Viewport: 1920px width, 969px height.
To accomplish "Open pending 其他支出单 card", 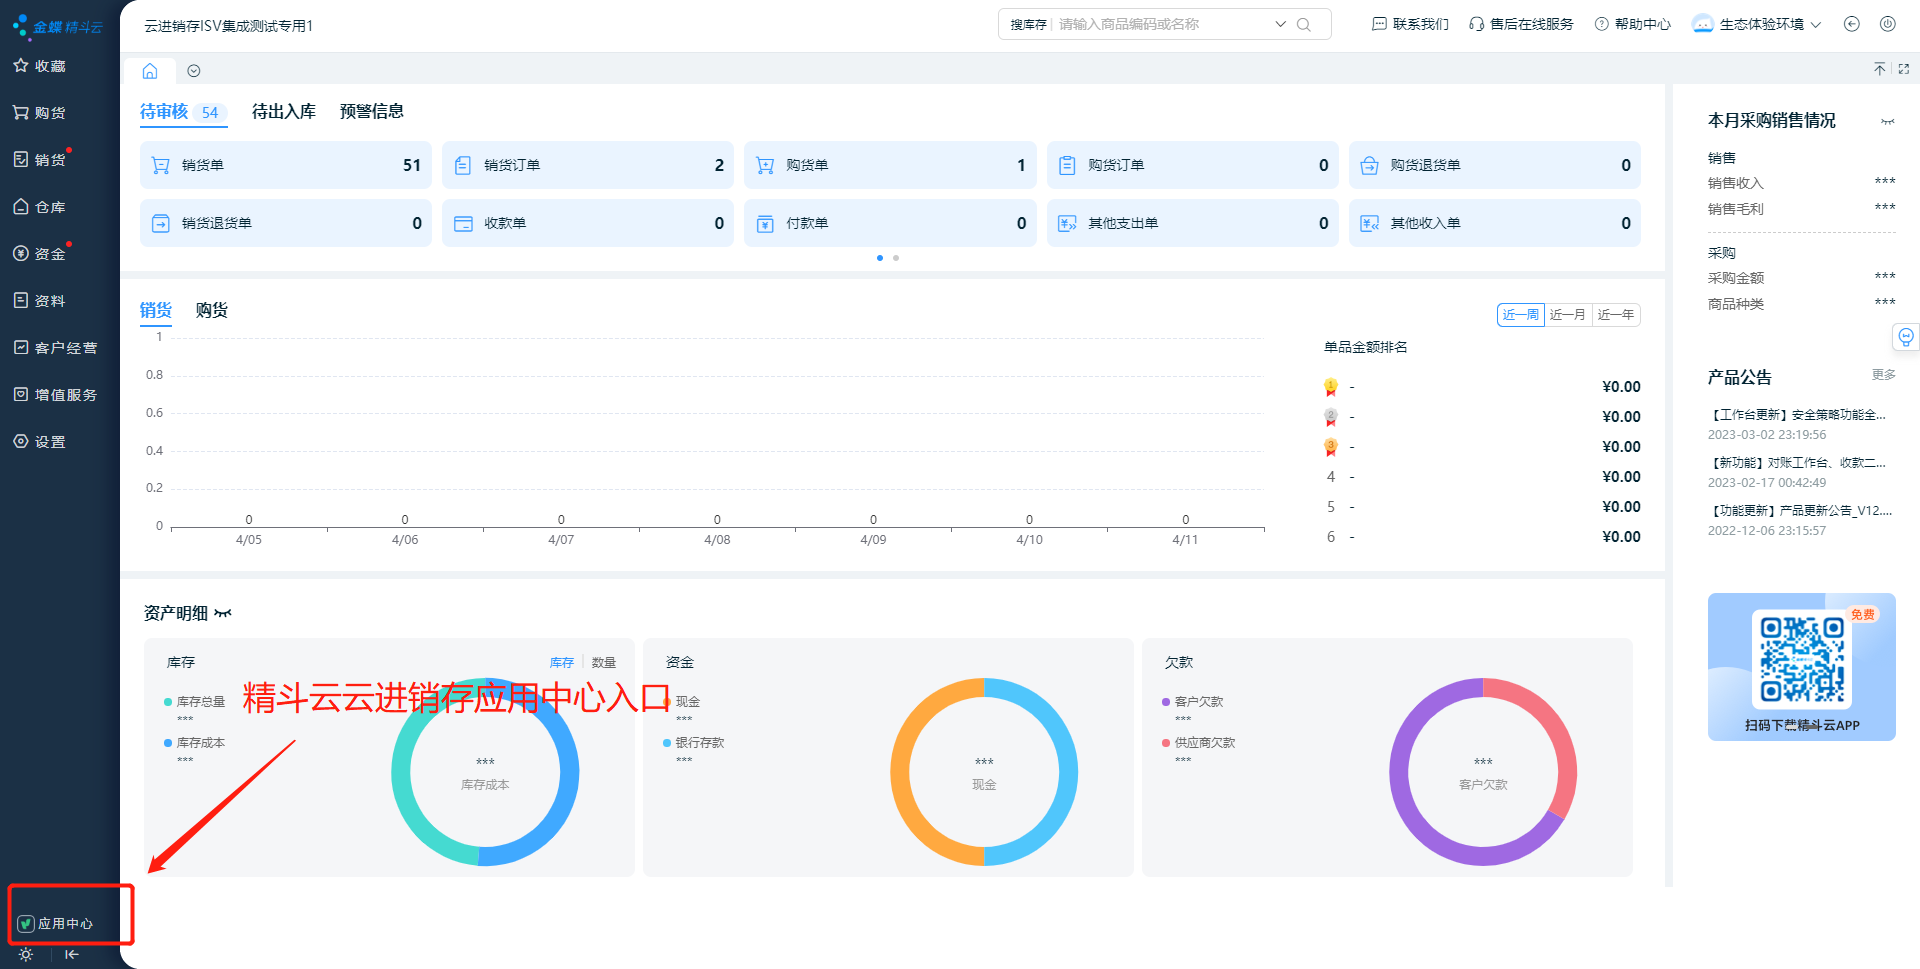I will [x=1193, y=223].
